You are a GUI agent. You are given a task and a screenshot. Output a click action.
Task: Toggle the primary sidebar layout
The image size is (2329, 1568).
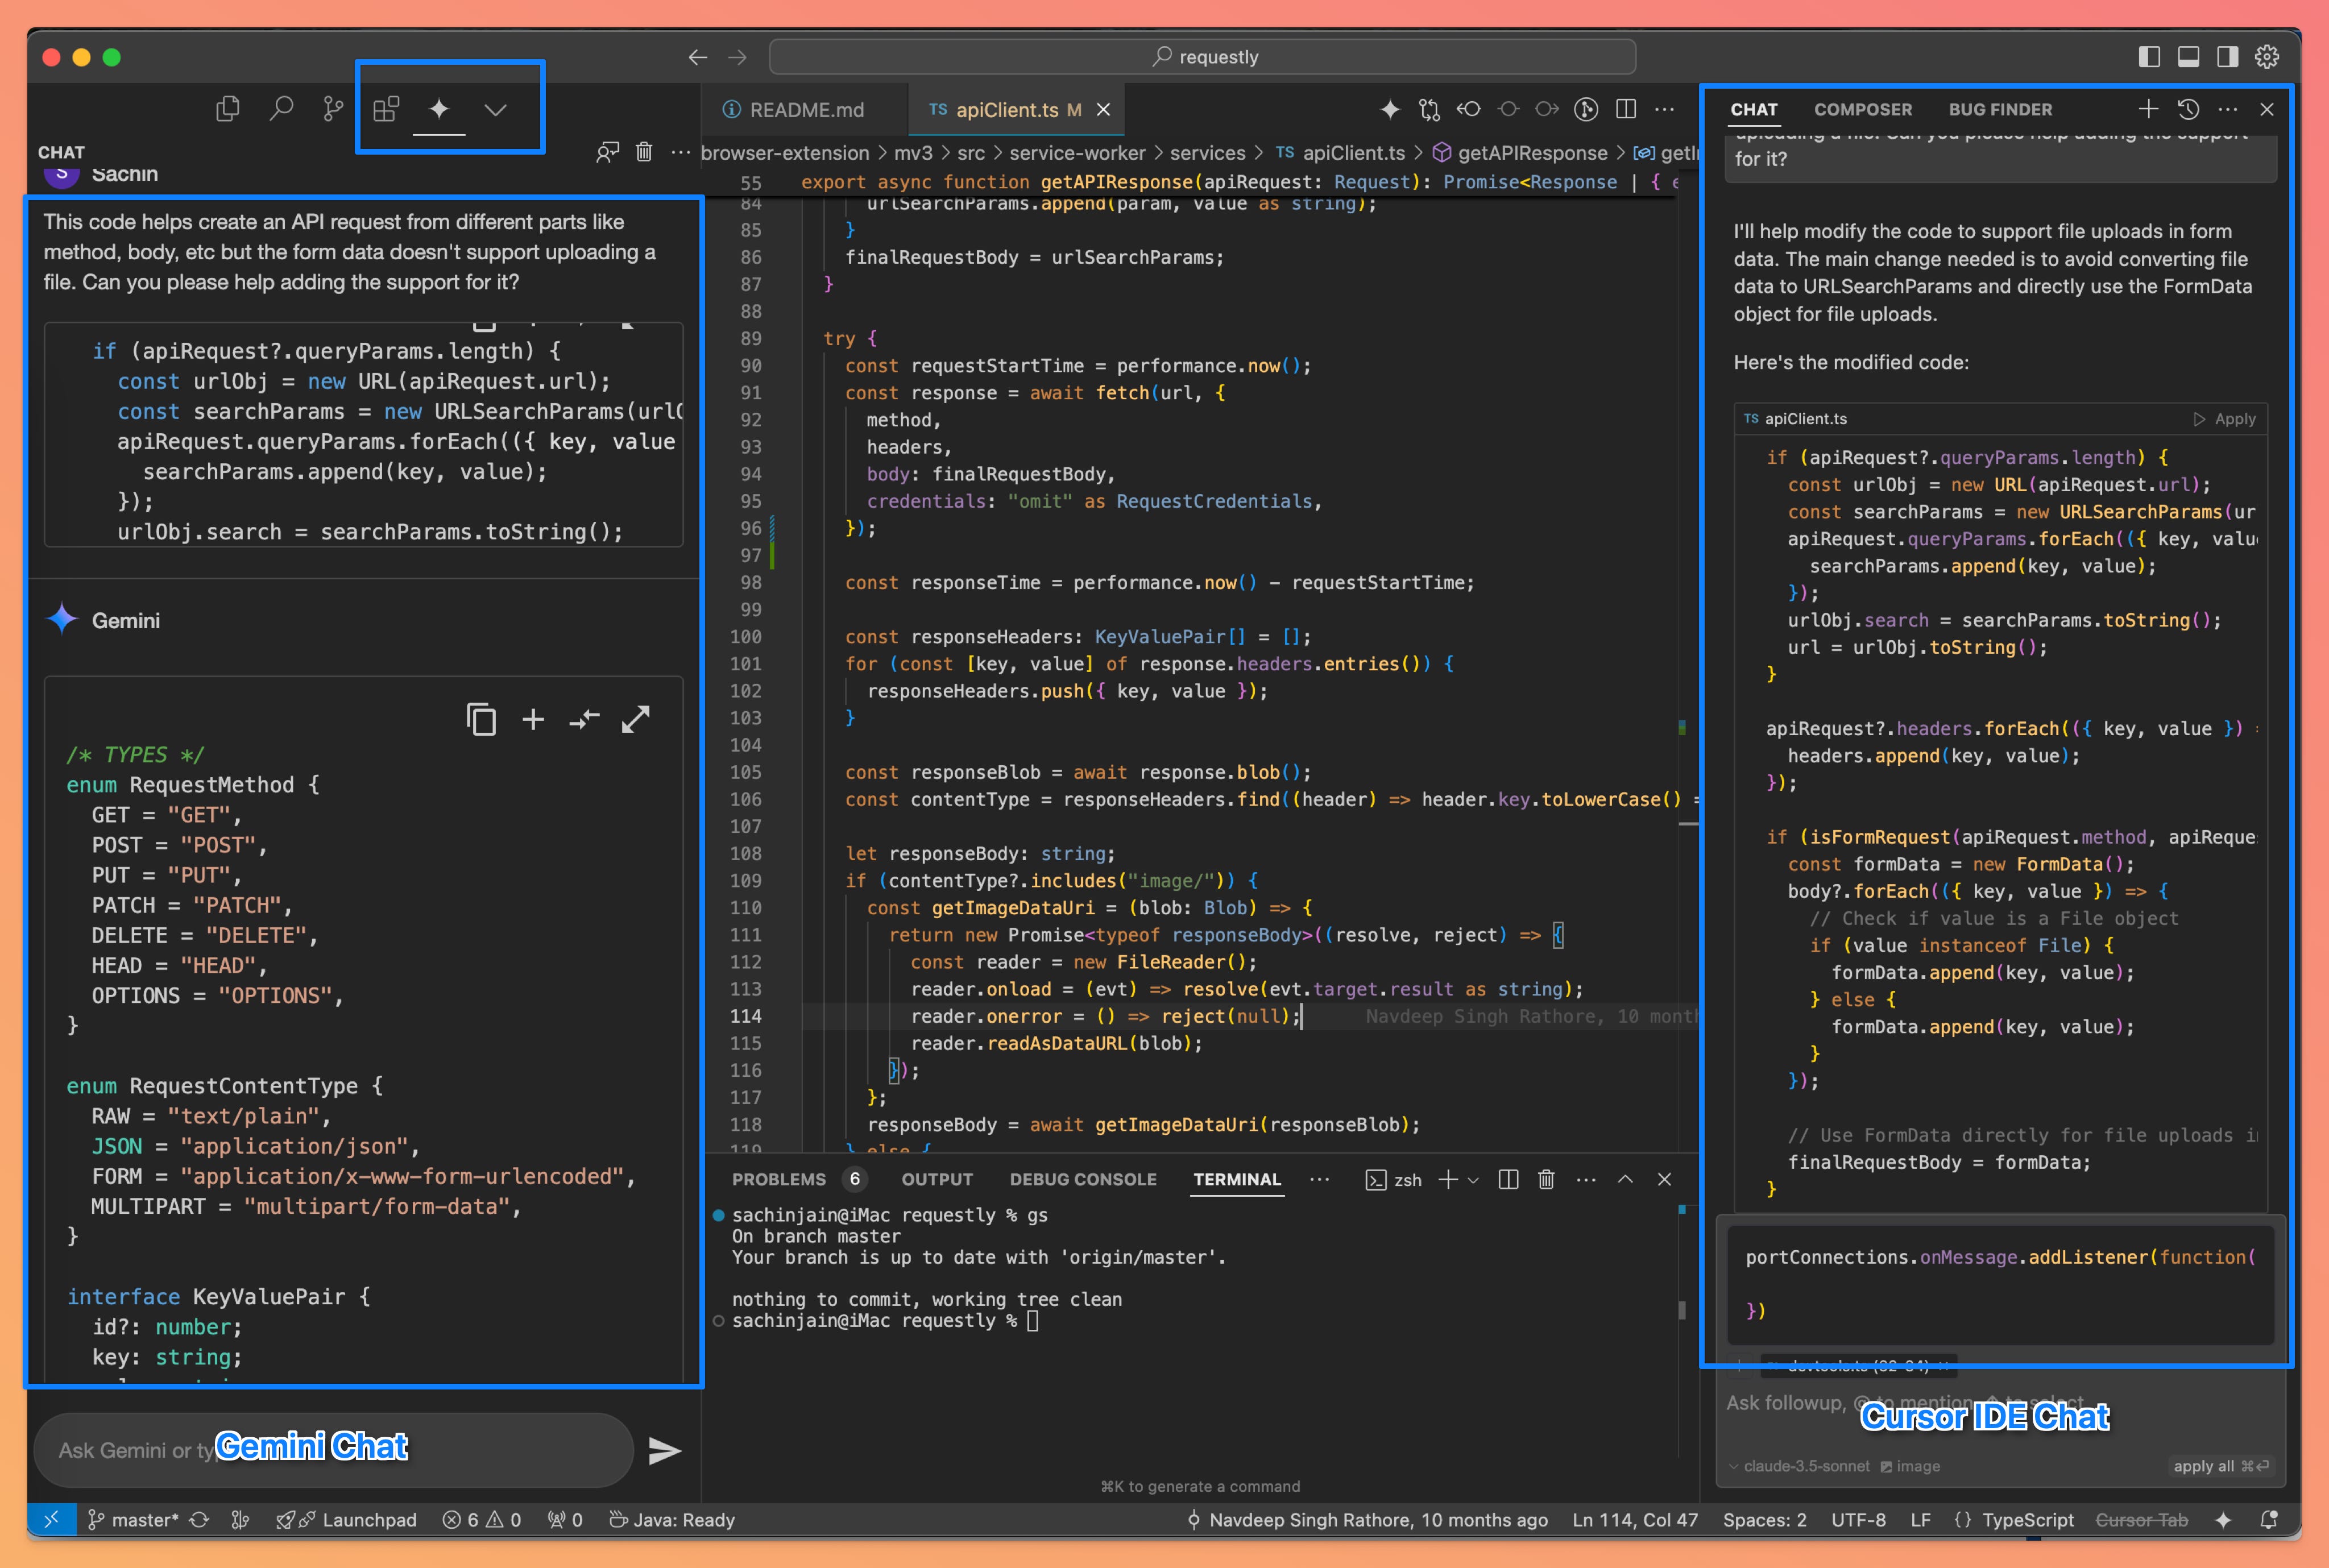coord(2149,57)
